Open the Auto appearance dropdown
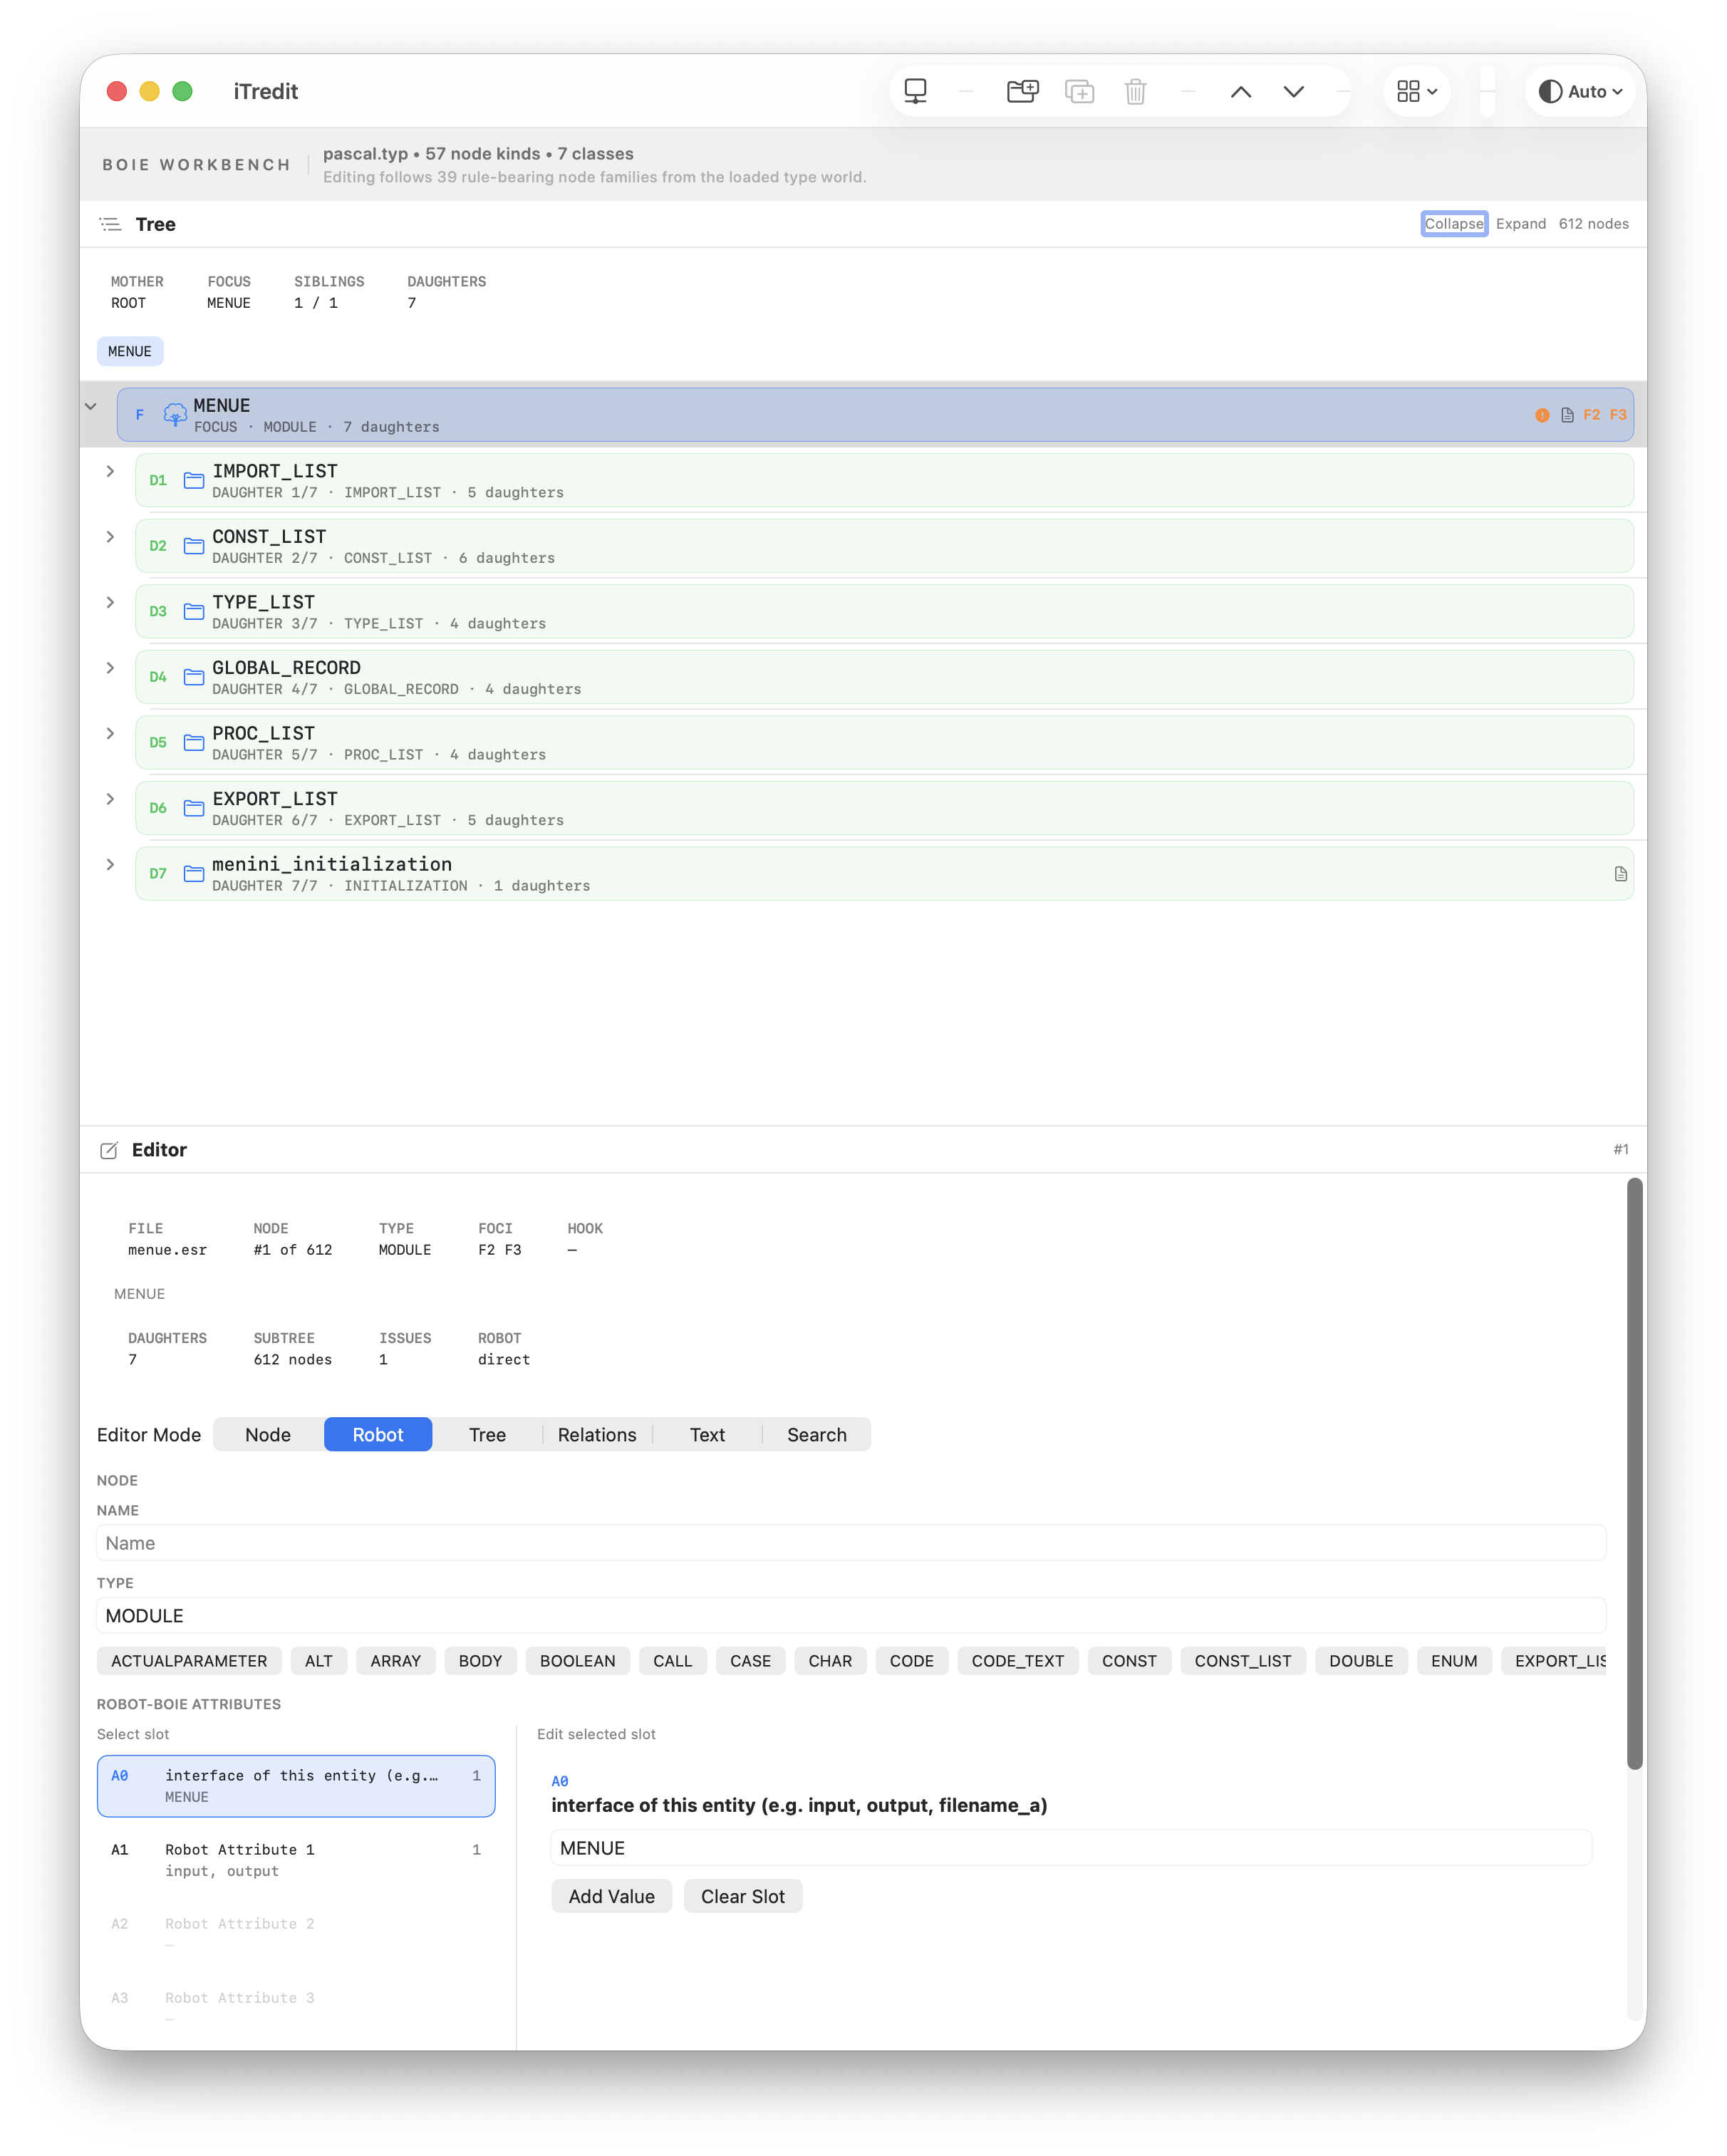Viewport: 1727px width, 2156px height. click(1580, 91)
